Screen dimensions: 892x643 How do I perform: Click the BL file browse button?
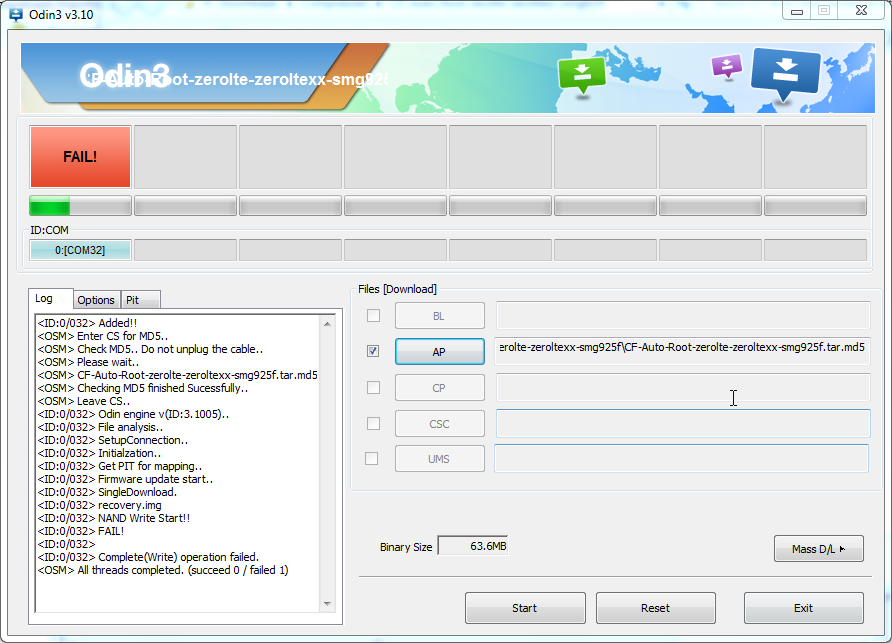pos(440,316)
